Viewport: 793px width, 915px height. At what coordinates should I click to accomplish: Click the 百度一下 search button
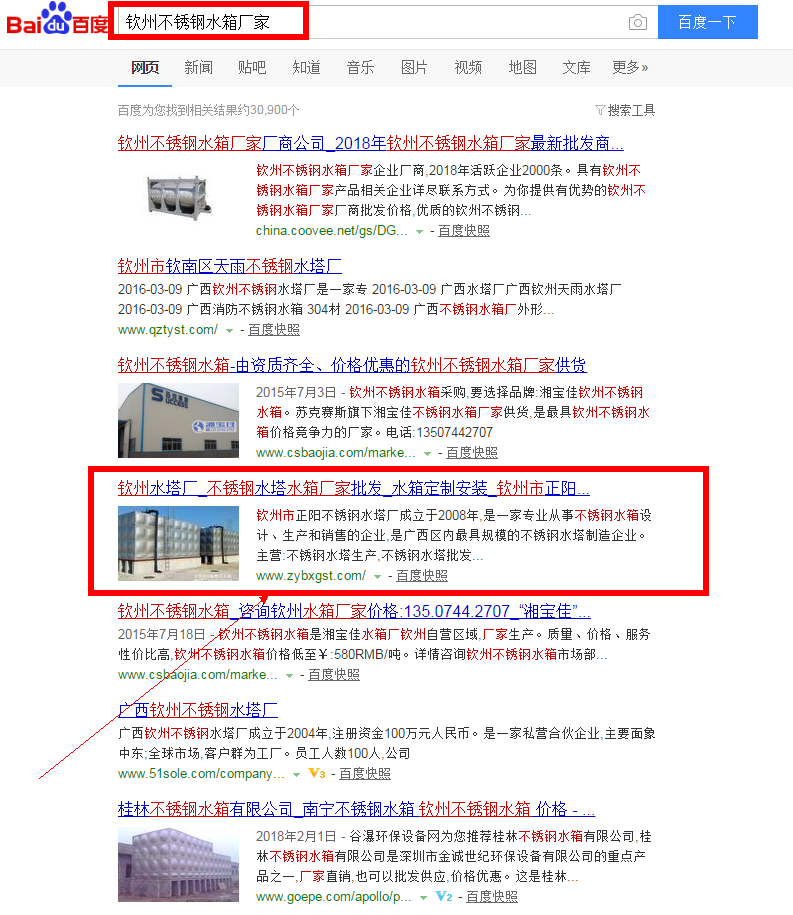point(707,22)
